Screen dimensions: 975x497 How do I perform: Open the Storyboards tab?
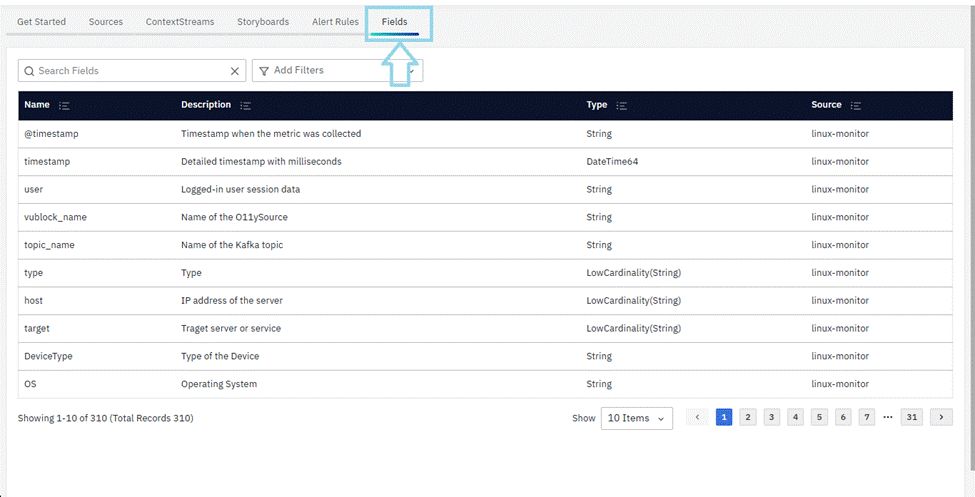(263, 22)
